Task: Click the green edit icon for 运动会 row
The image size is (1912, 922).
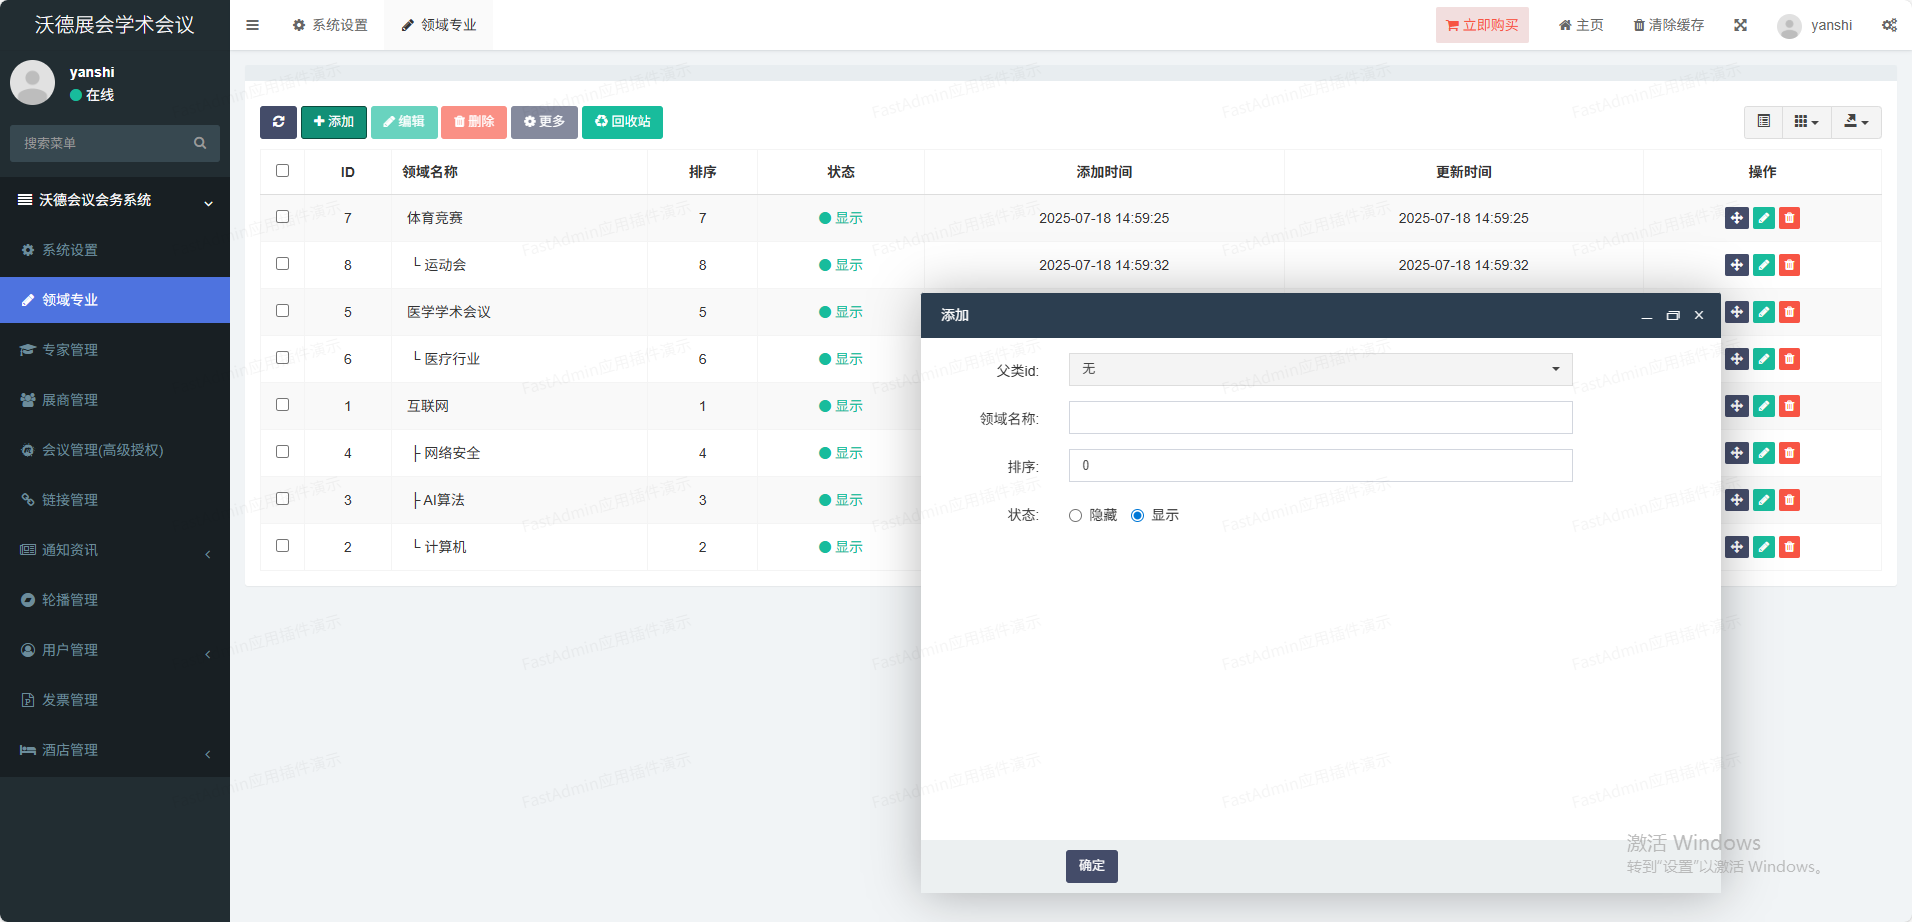Action: [1763, 265]
